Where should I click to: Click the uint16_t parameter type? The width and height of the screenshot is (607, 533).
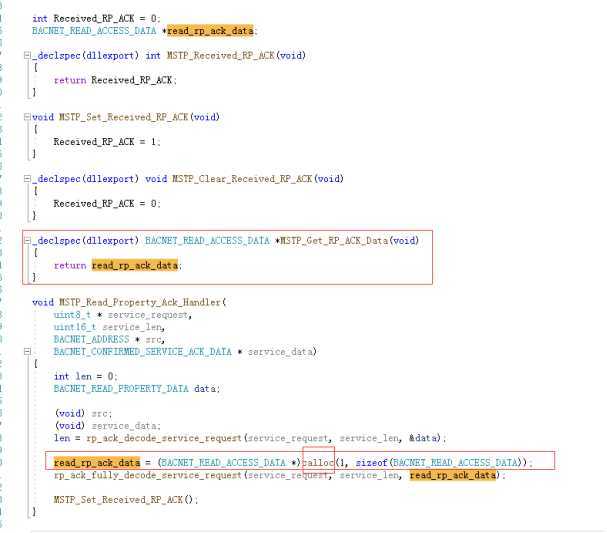(75, 327)
